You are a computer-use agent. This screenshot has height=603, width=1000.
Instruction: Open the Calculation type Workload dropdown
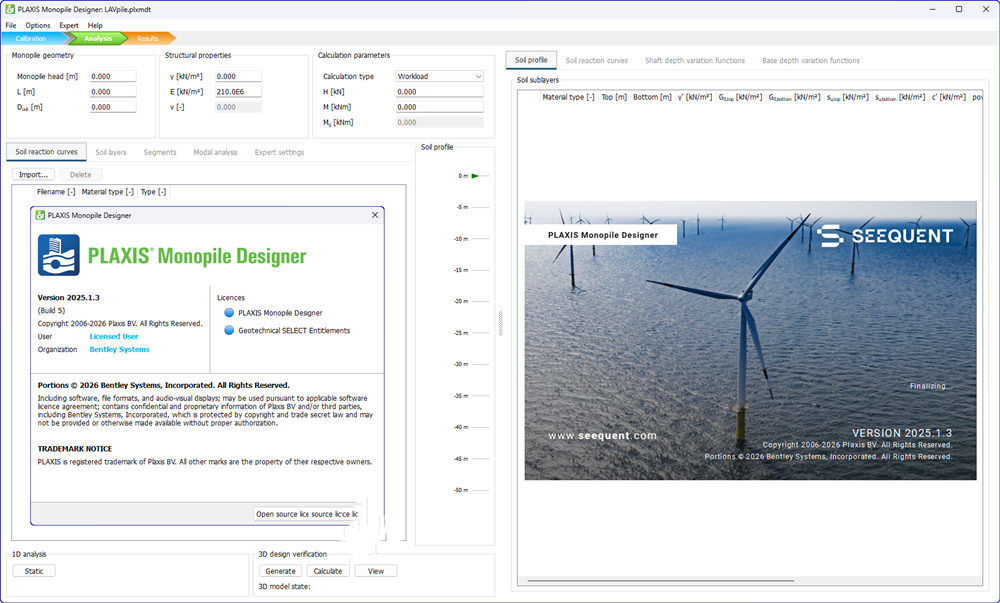point(439,76)
